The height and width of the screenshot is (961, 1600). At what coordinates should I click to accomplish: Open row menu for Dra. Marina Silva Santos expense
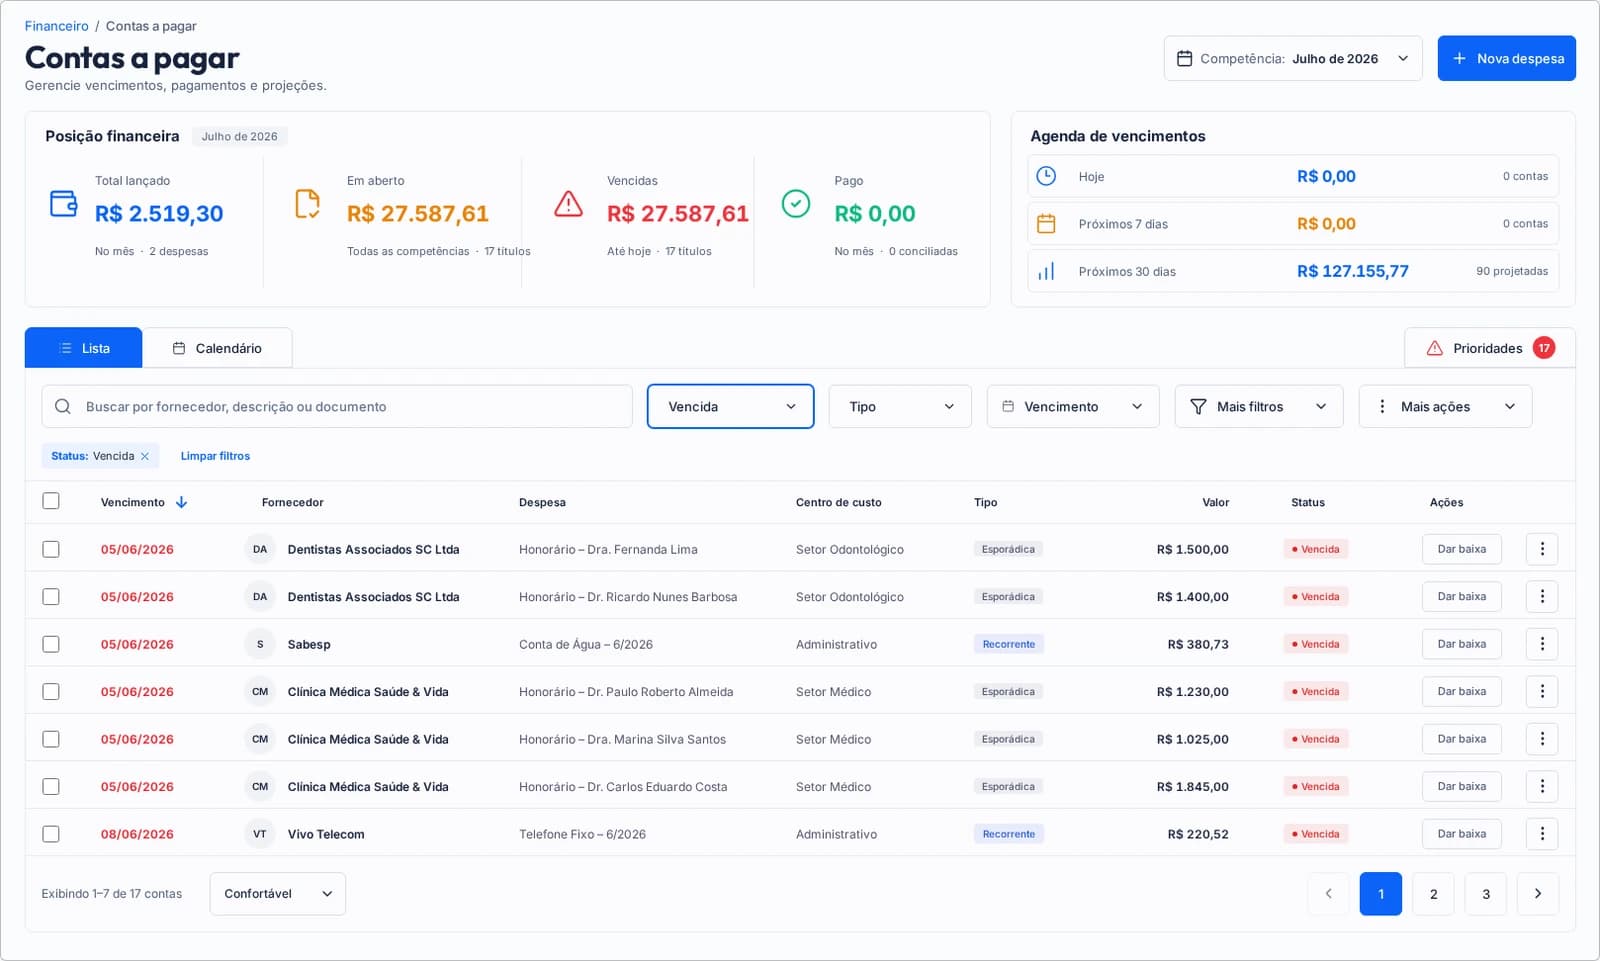point(1542,739)
